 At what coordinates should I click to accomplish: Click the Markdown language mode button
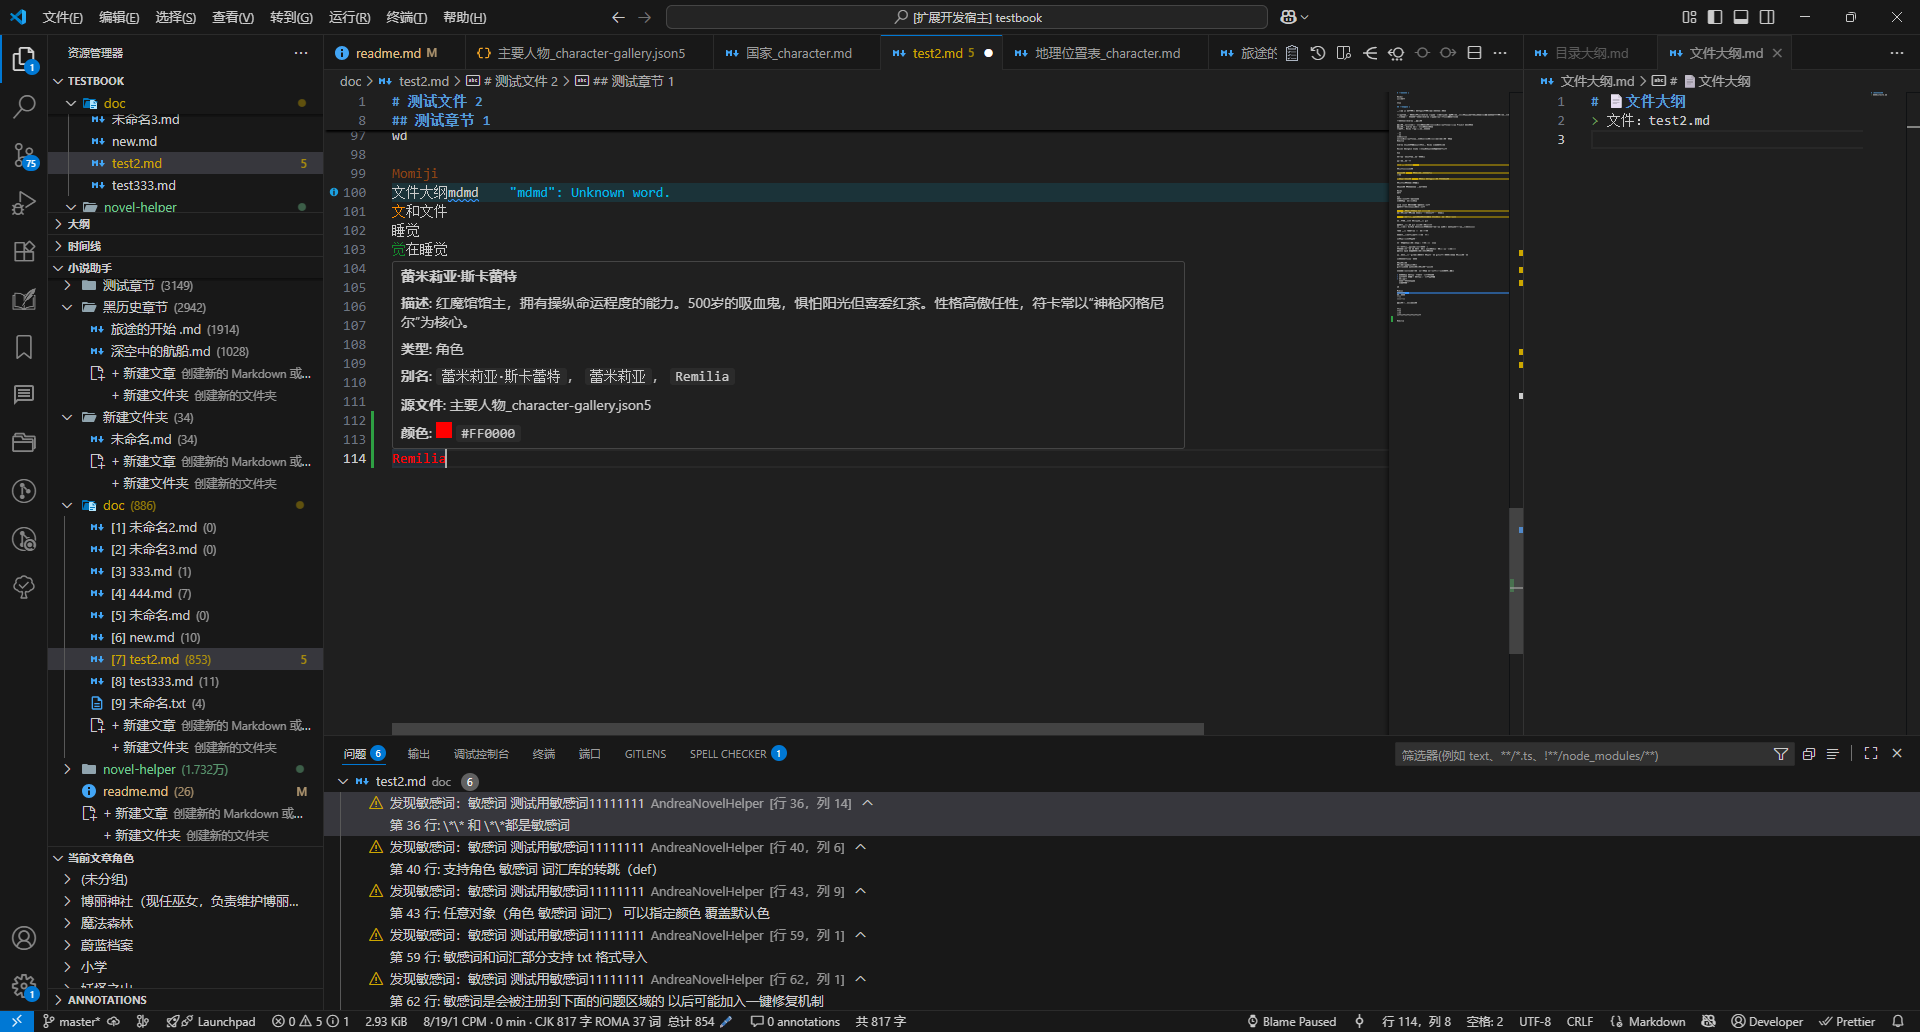[x=1648, y=1021]
